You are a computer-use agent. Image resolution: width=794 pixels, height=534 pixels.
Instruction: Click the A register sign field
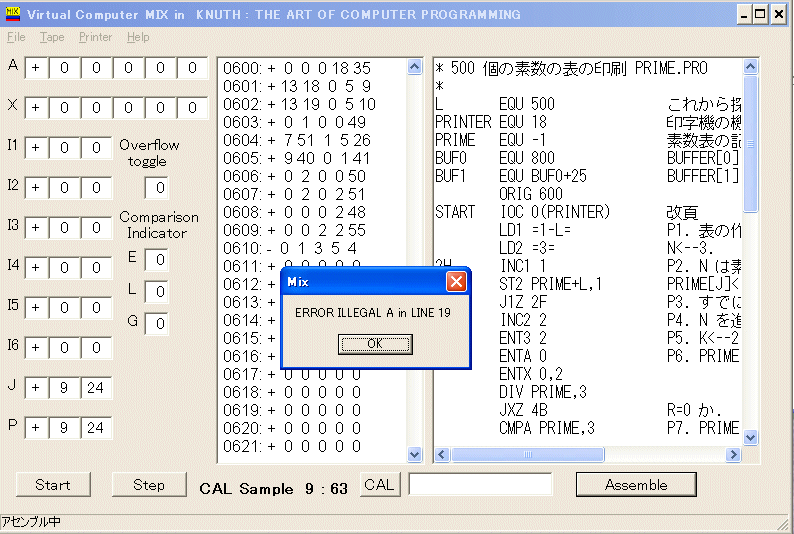[36, 68]
